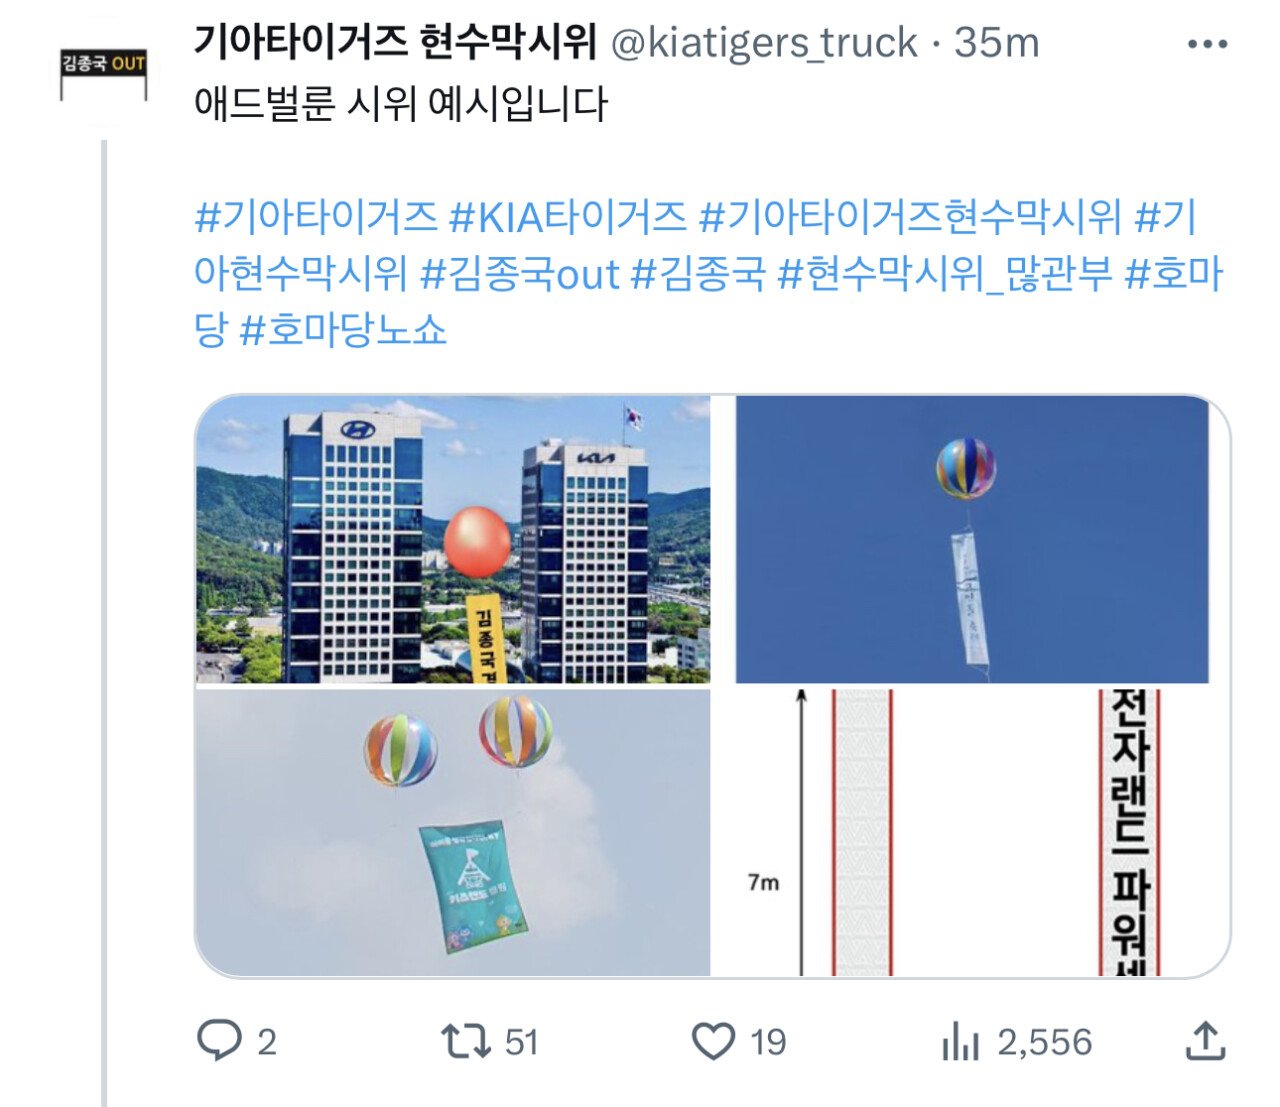This screenshot has width=1280, height=1107.
Task: View analytics via bar chart icon
Action: (960, 1042)
